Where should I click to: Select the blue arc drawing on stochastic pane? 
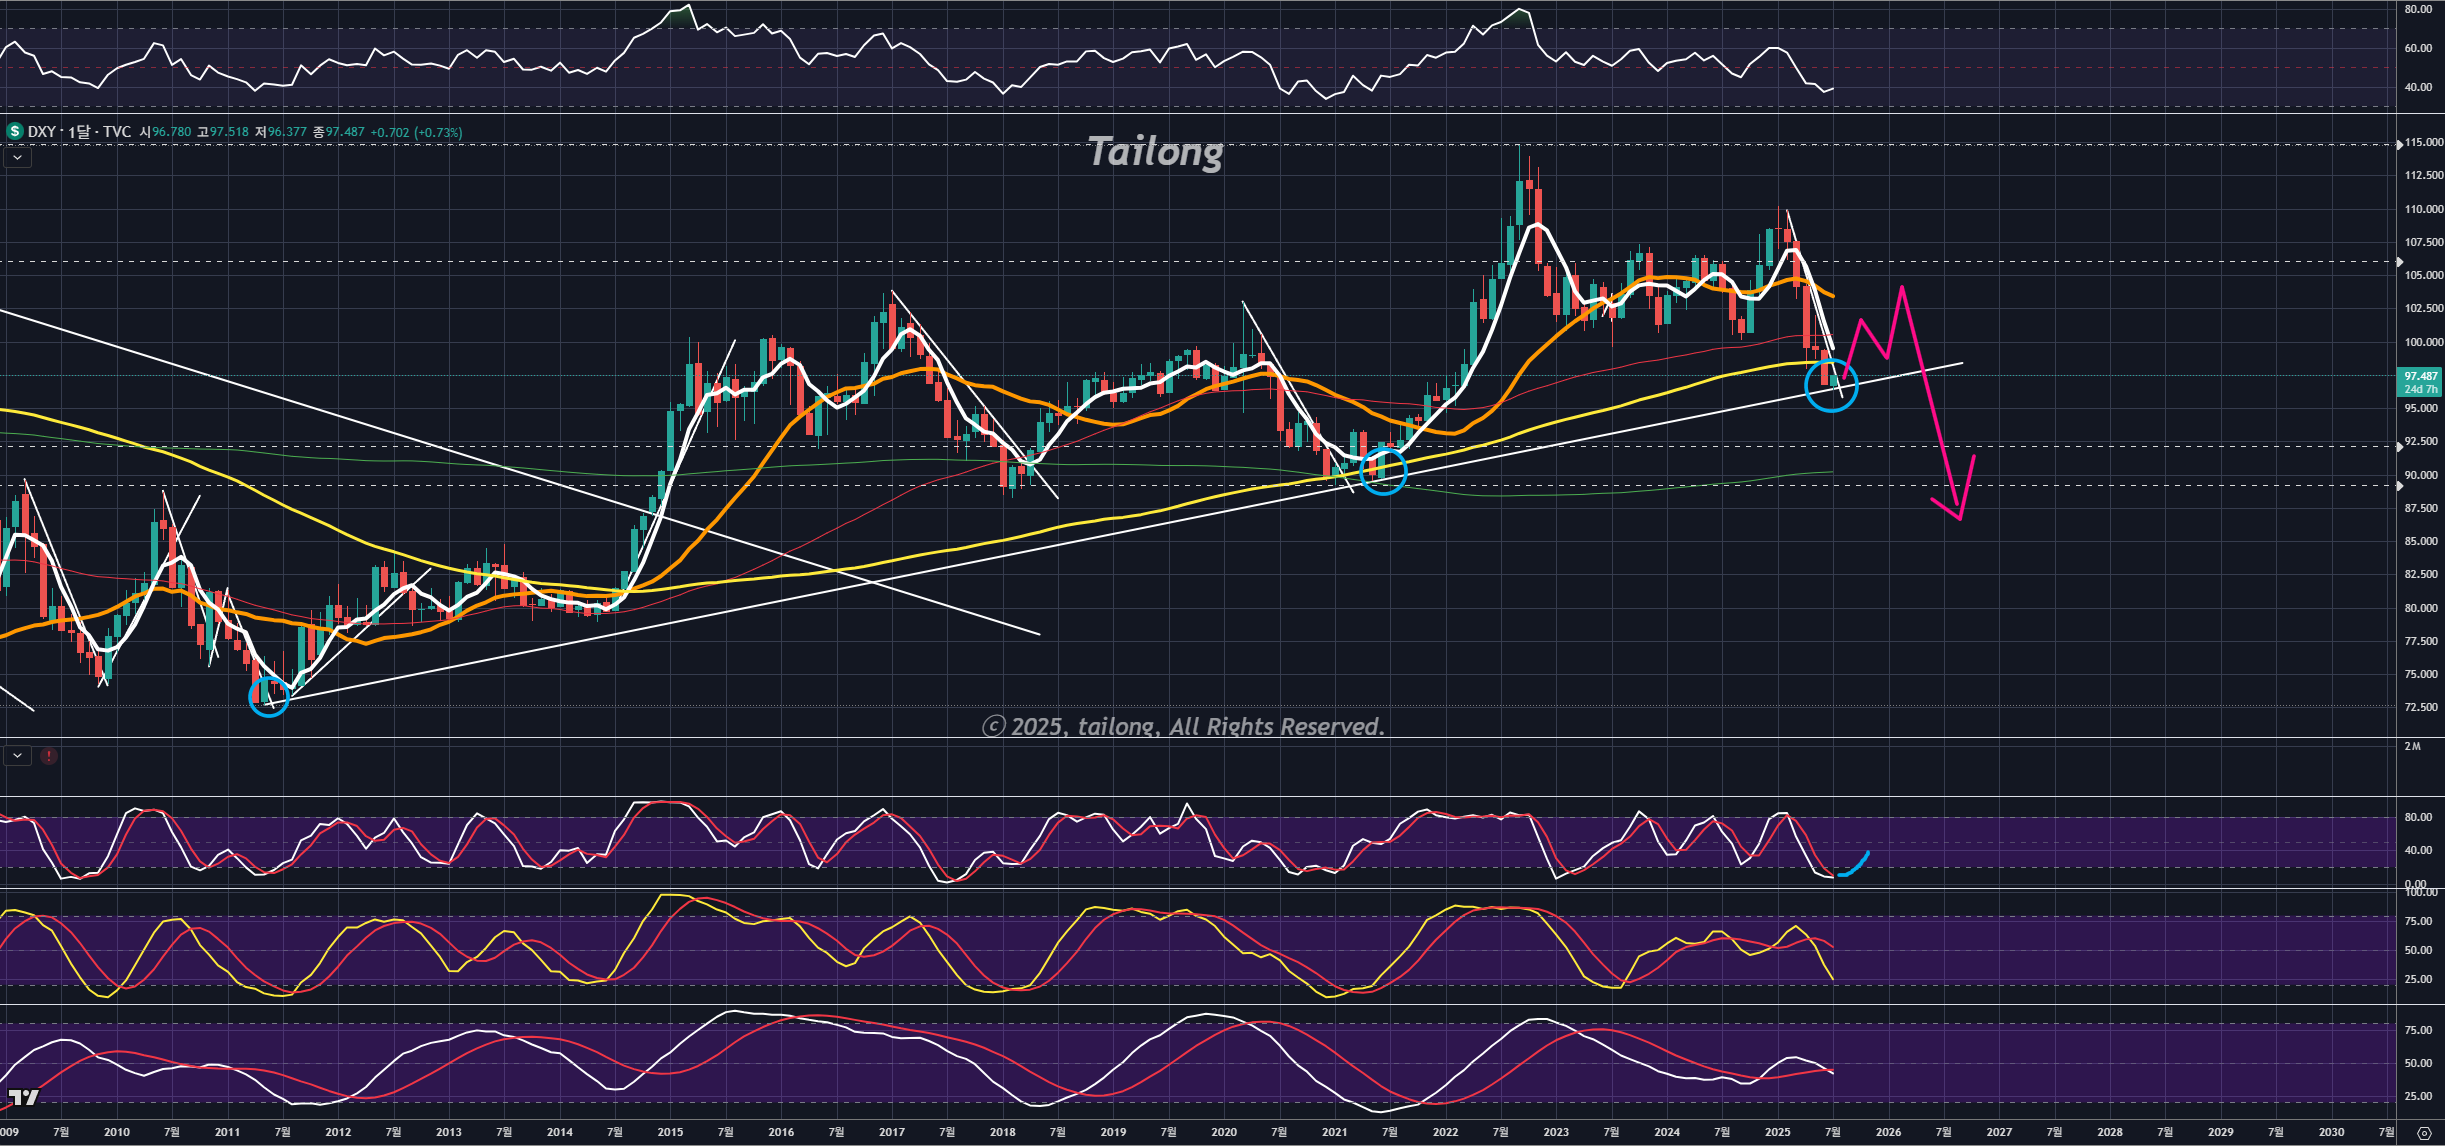click(1855, 866)
